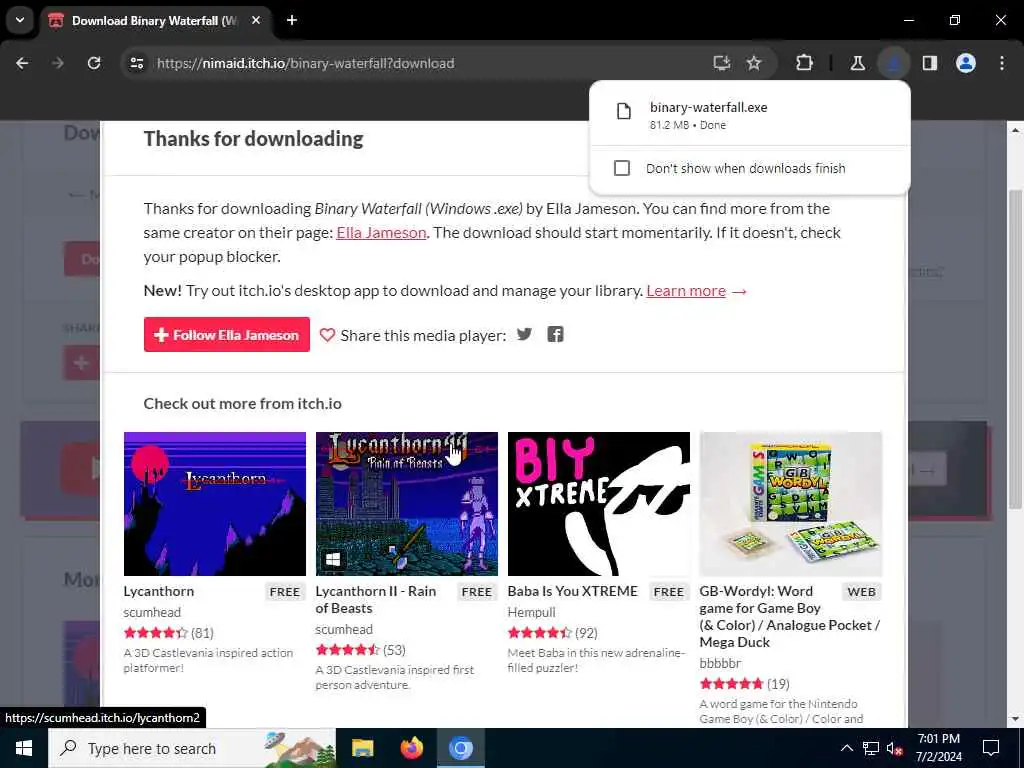Screen dimensions: 1024x768
Task: Open the Baba Is You XTREME thumbnail
Action: tap(598, 504)
